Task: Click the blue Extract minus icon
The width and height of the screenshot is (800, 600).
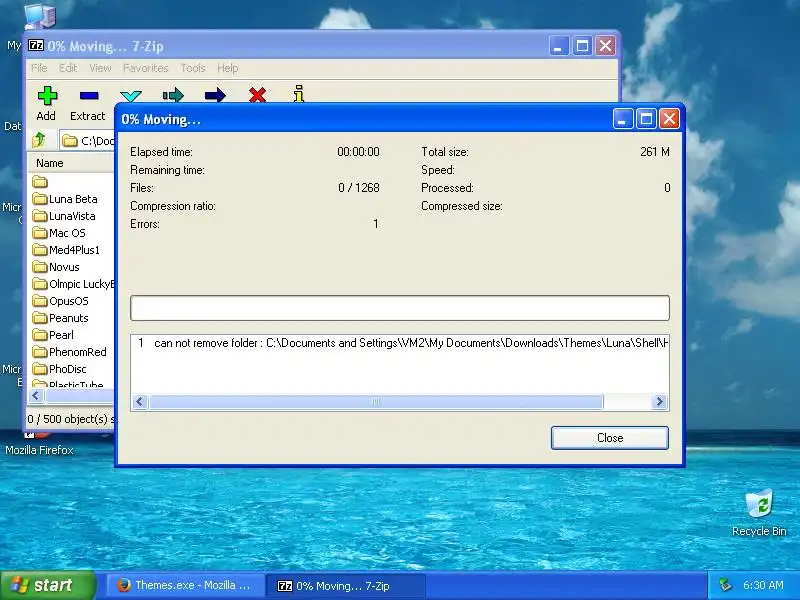Action: pos(89,95)
